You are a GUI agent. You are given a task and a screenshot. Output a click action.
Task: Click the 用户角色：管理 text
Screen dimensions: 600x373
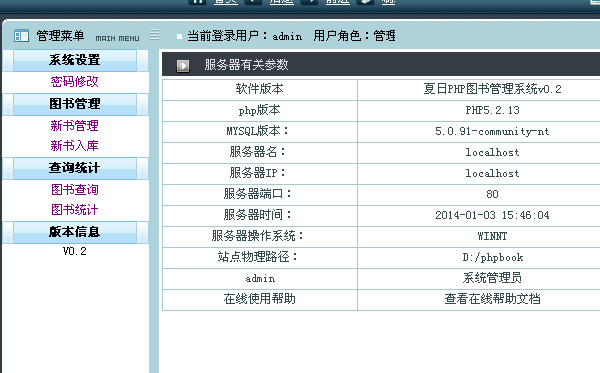tap(354, 36)
